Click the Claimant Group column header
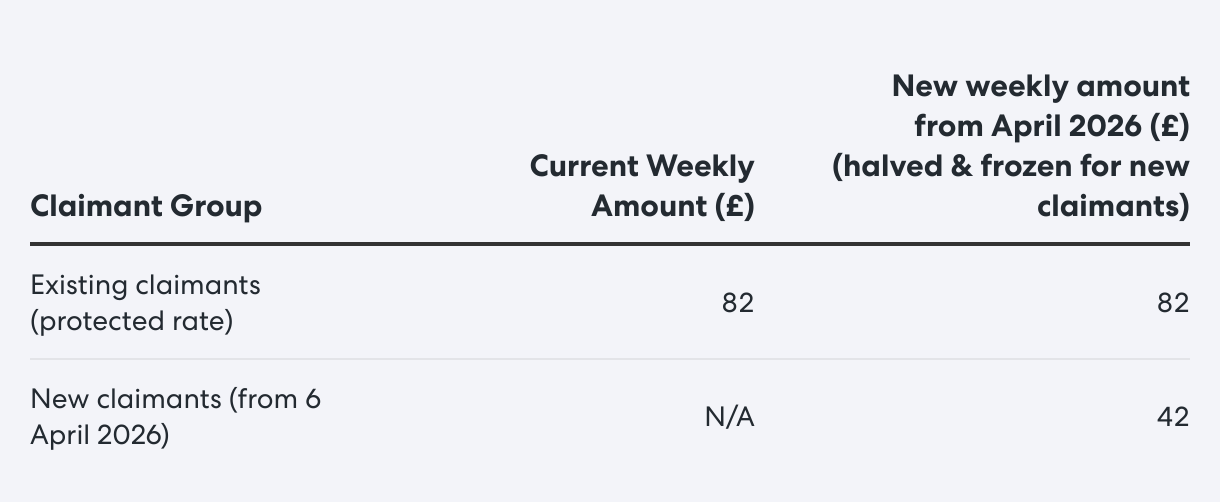This screenshot has width=1220, height=502. click(x=146, y=206)
